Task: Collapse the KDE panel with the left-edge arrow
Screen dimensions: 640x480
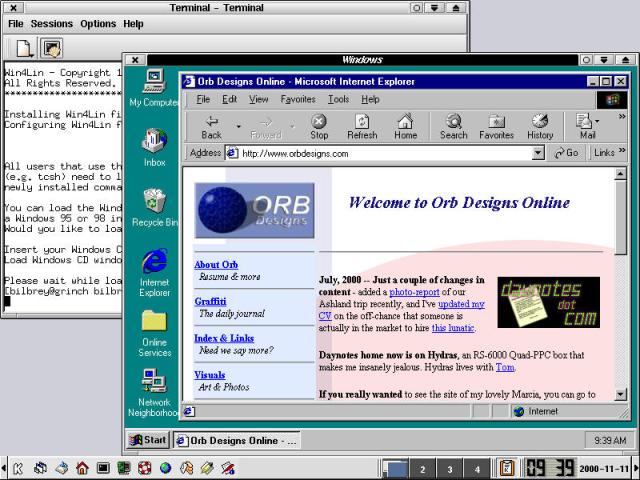Action: [3, 468]
